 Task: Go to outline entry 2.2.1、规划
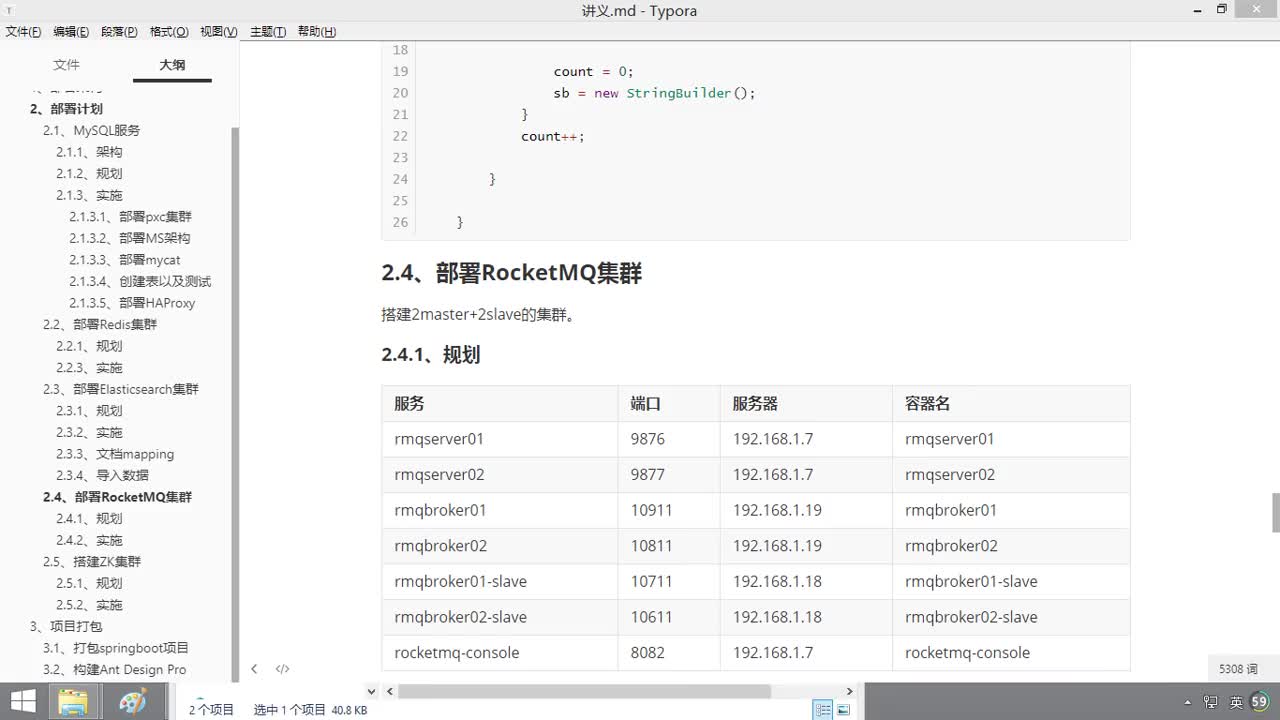tap(89, 346)
